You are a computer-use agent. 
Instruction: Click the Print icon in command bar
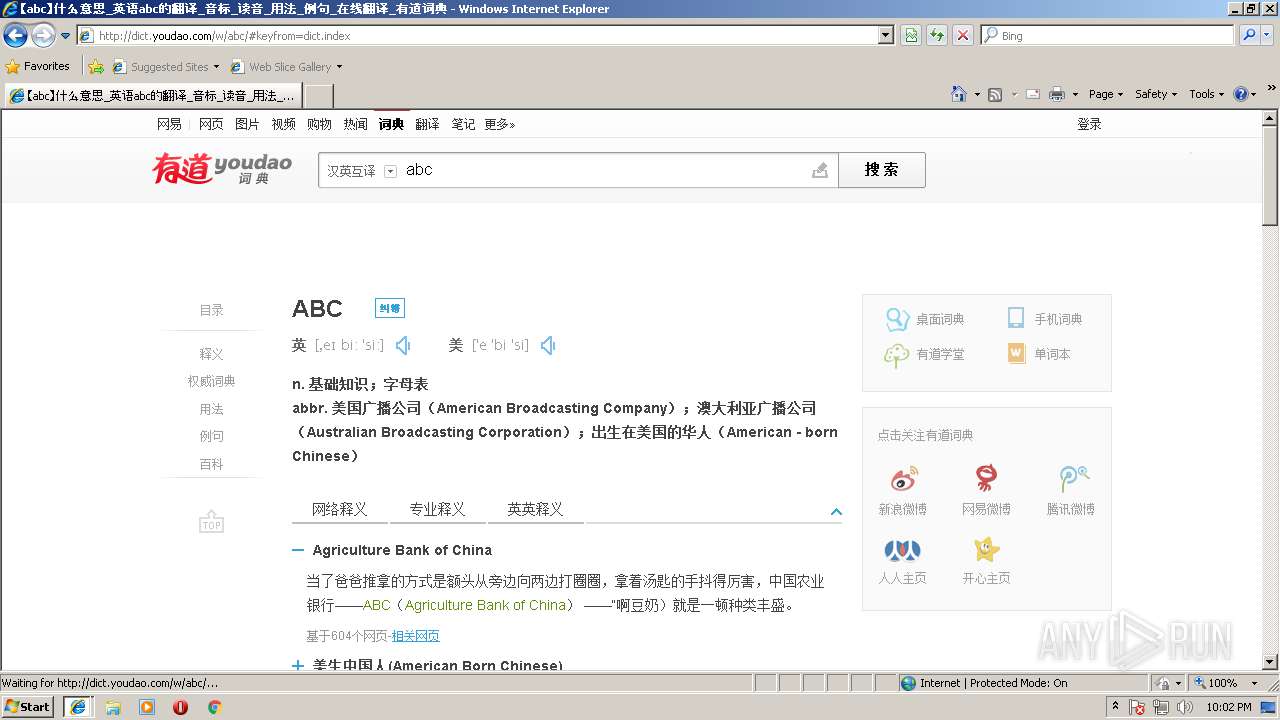[1057, 94]
